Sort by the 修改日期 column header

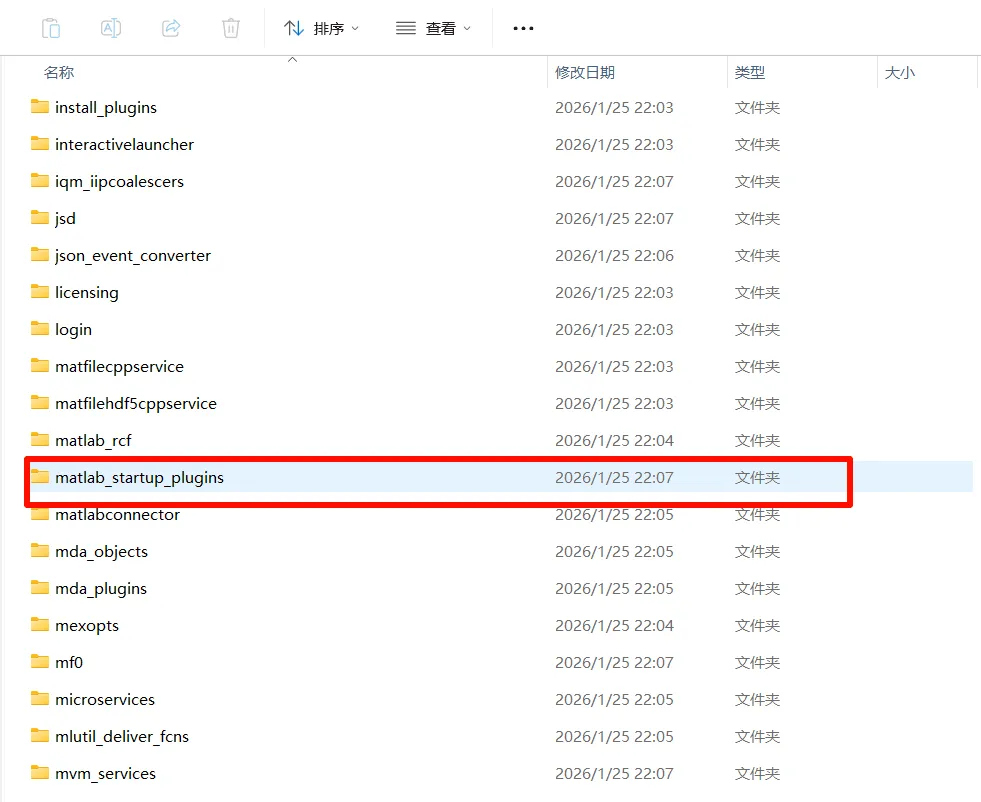[585, 73]
